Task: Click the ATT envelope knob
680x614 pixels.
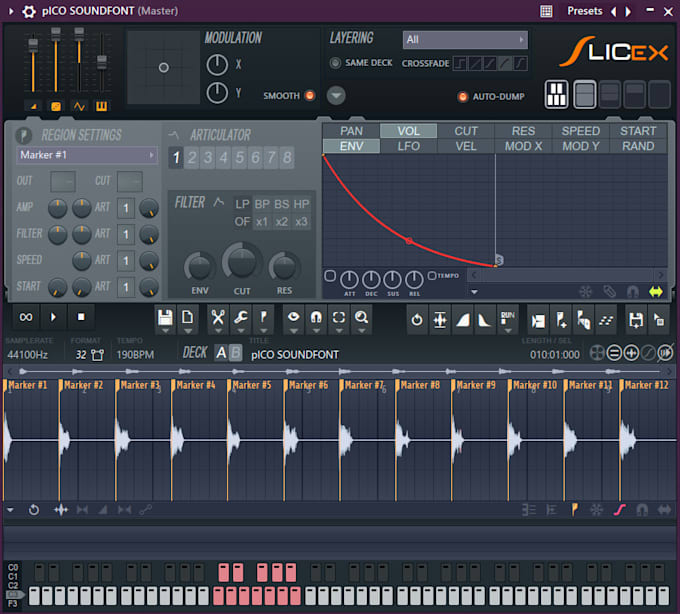Action: (349, 280)
